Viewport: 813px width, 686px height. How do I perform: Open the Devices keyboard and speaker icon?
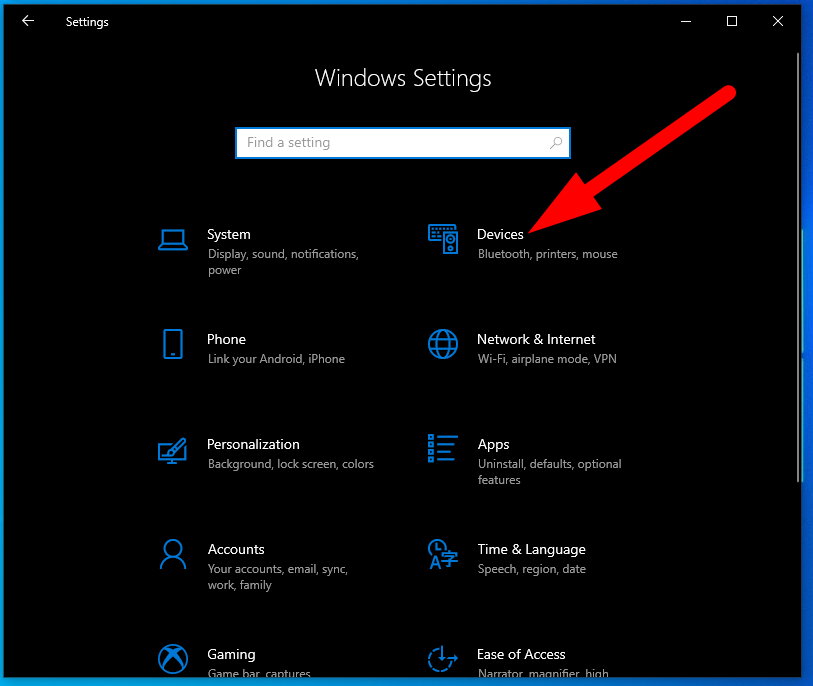[443, 239]
